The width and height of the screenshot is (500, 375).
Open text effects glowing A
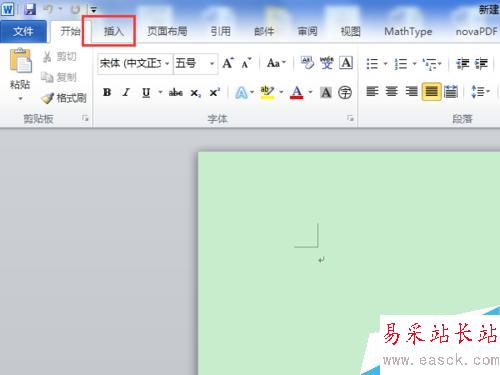(x=241, y=92)
